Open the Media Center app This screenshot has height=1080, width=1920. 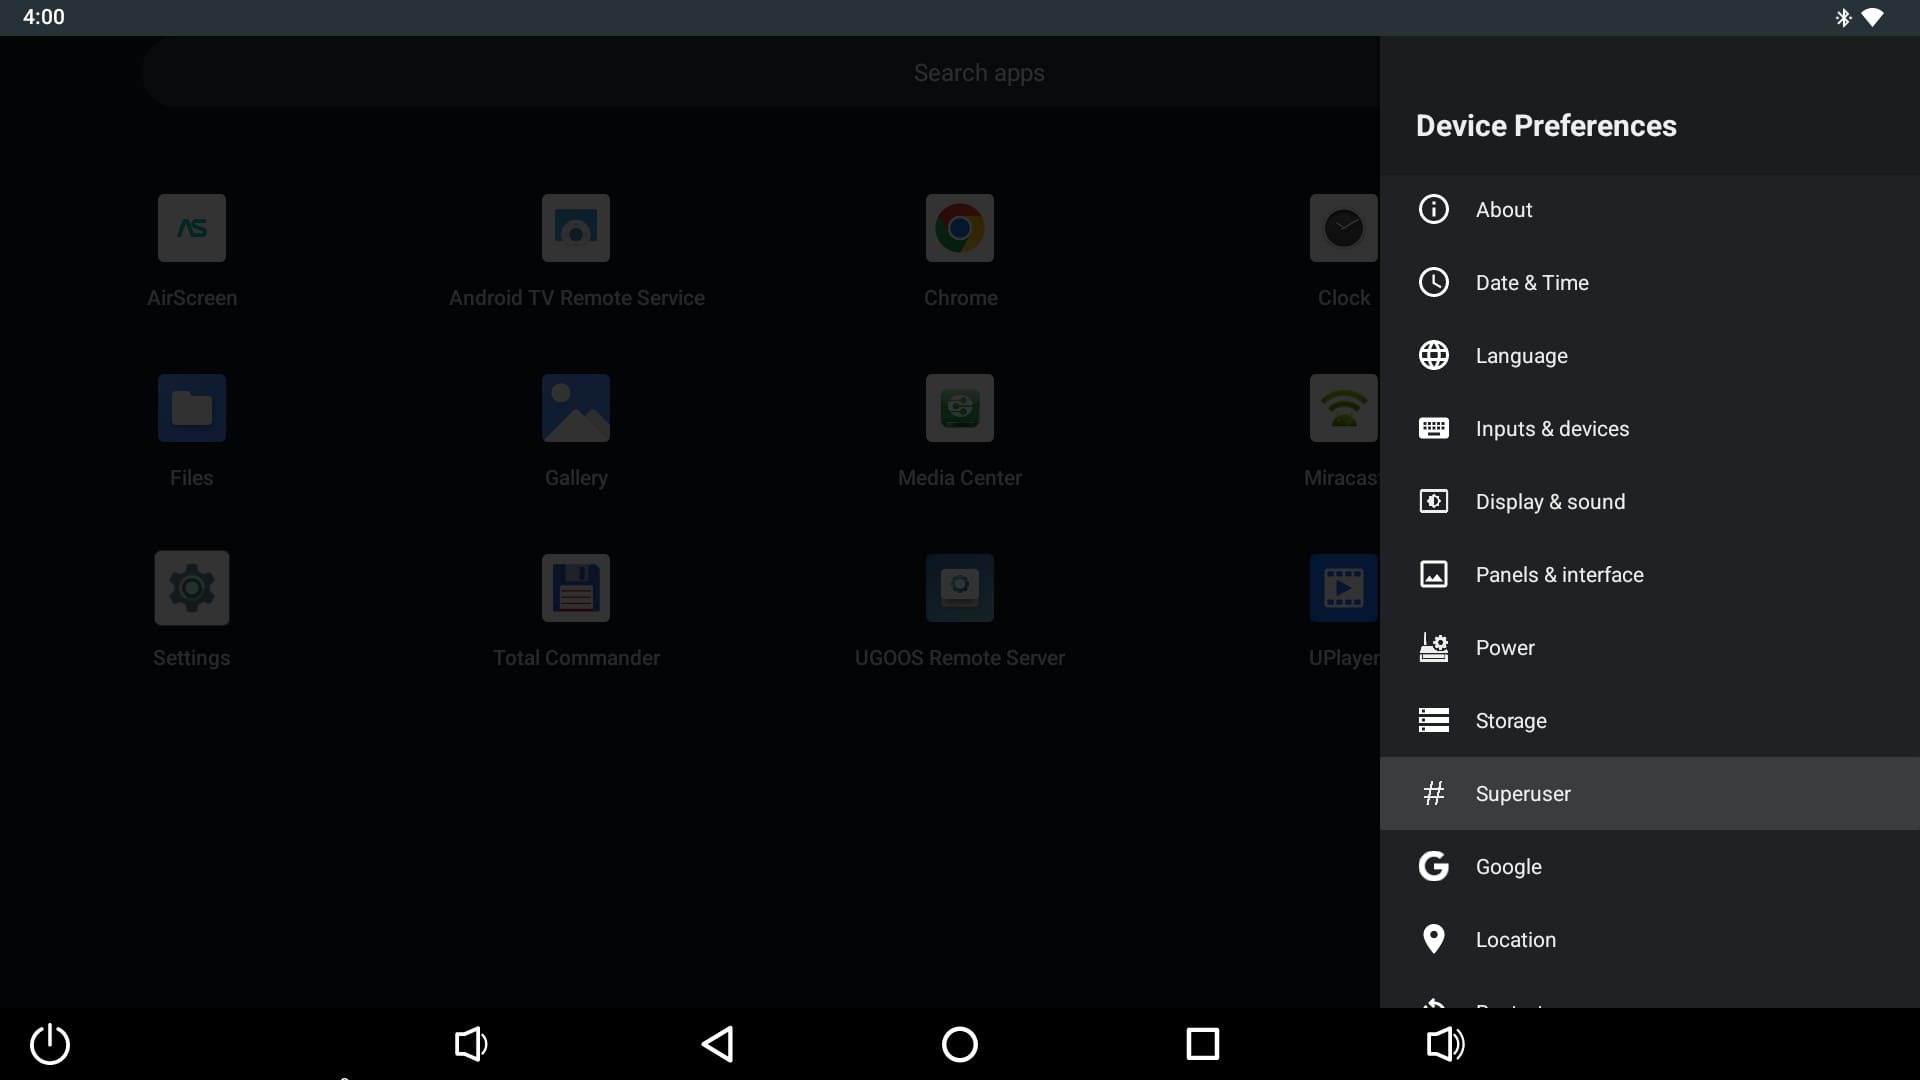click(959, 409)
